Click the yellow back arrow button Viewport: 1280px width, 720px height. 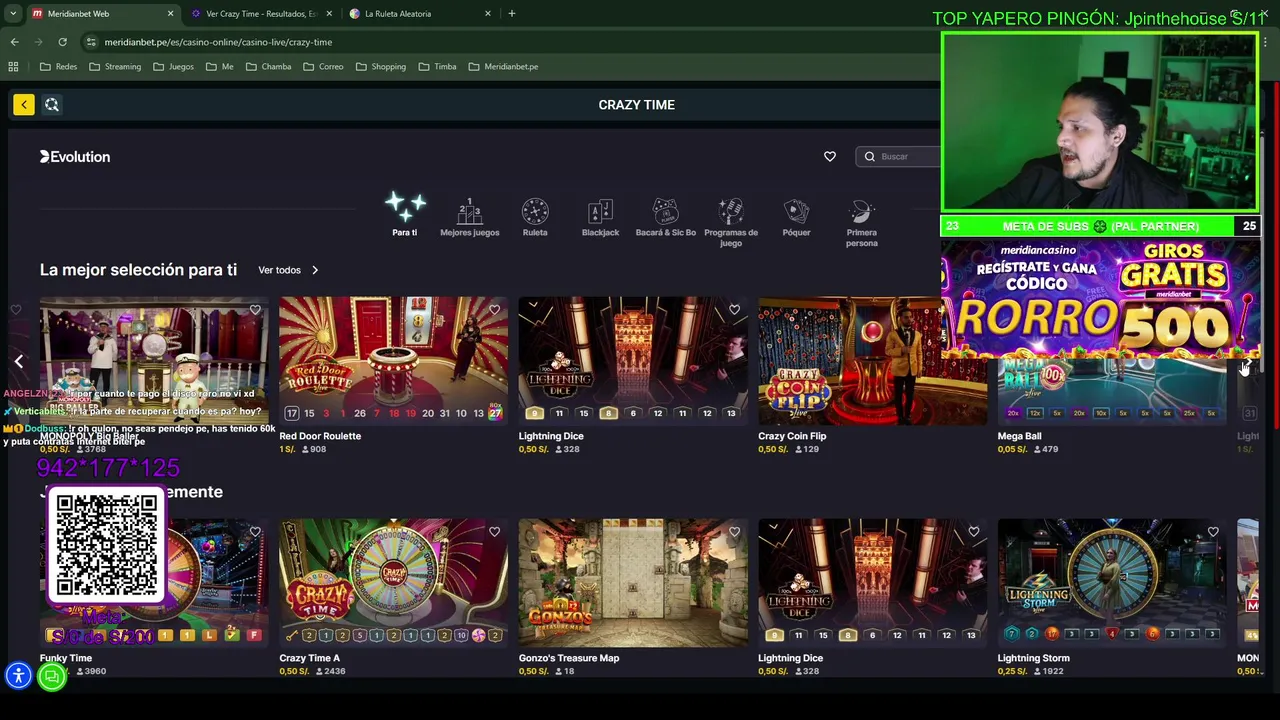24,104
